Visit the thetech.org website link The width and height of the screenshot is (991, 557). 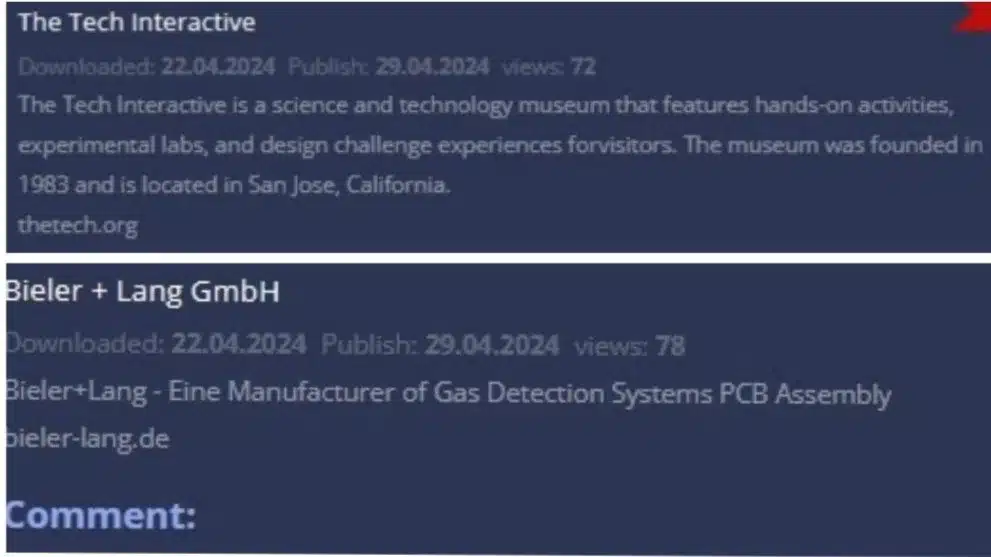pyautogui.click(x=77, y=225)
